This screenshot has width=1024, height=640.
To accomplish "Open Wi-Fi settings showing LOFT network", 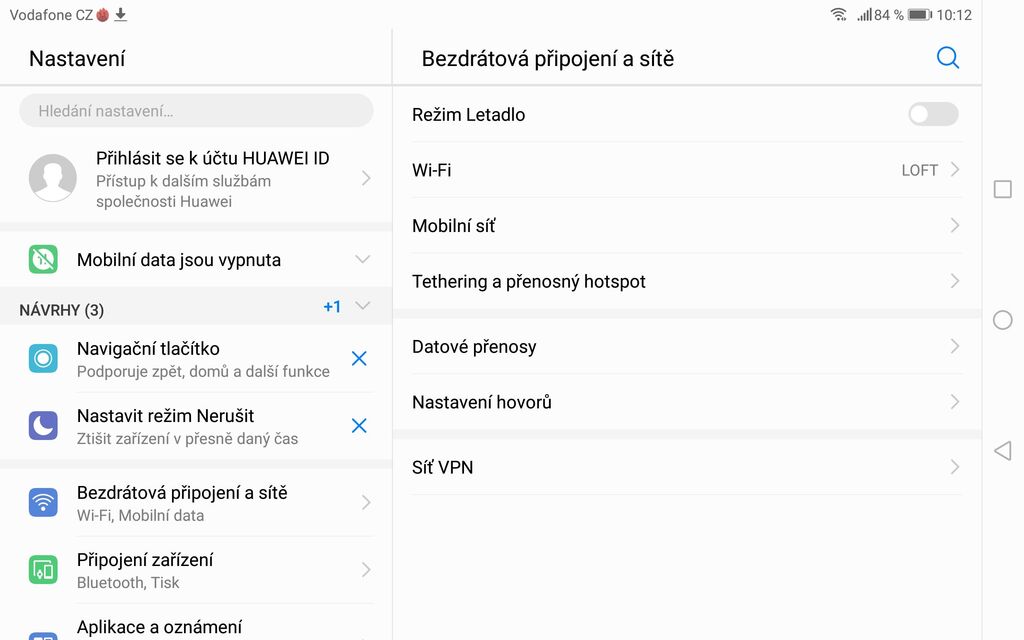I will point(685,170).
